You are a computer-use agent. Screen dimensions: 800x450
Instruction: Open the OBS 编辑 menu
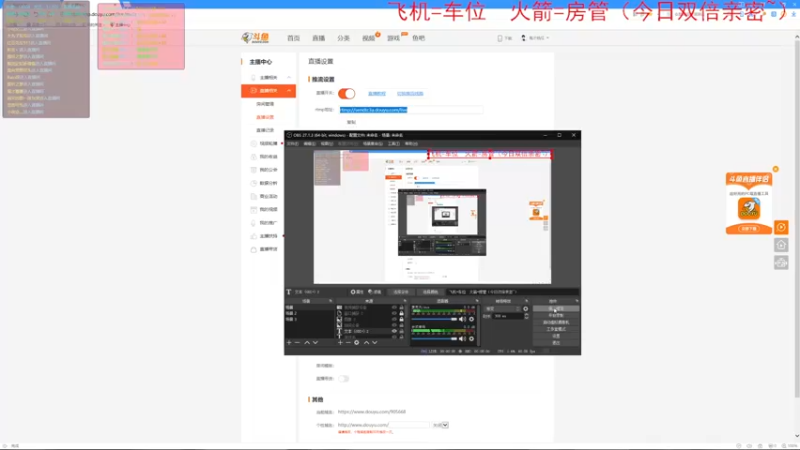pyautogui.click(x=310, y=144)
